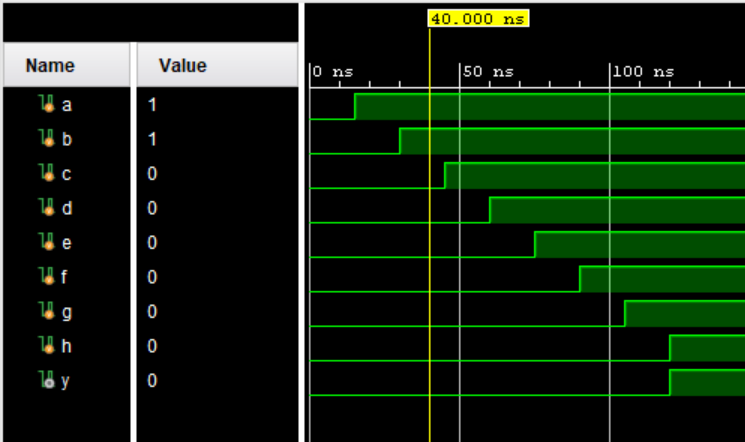Select the icon next to signal e
This screenshot has width=745, height=442.
(x=46, y=243)
